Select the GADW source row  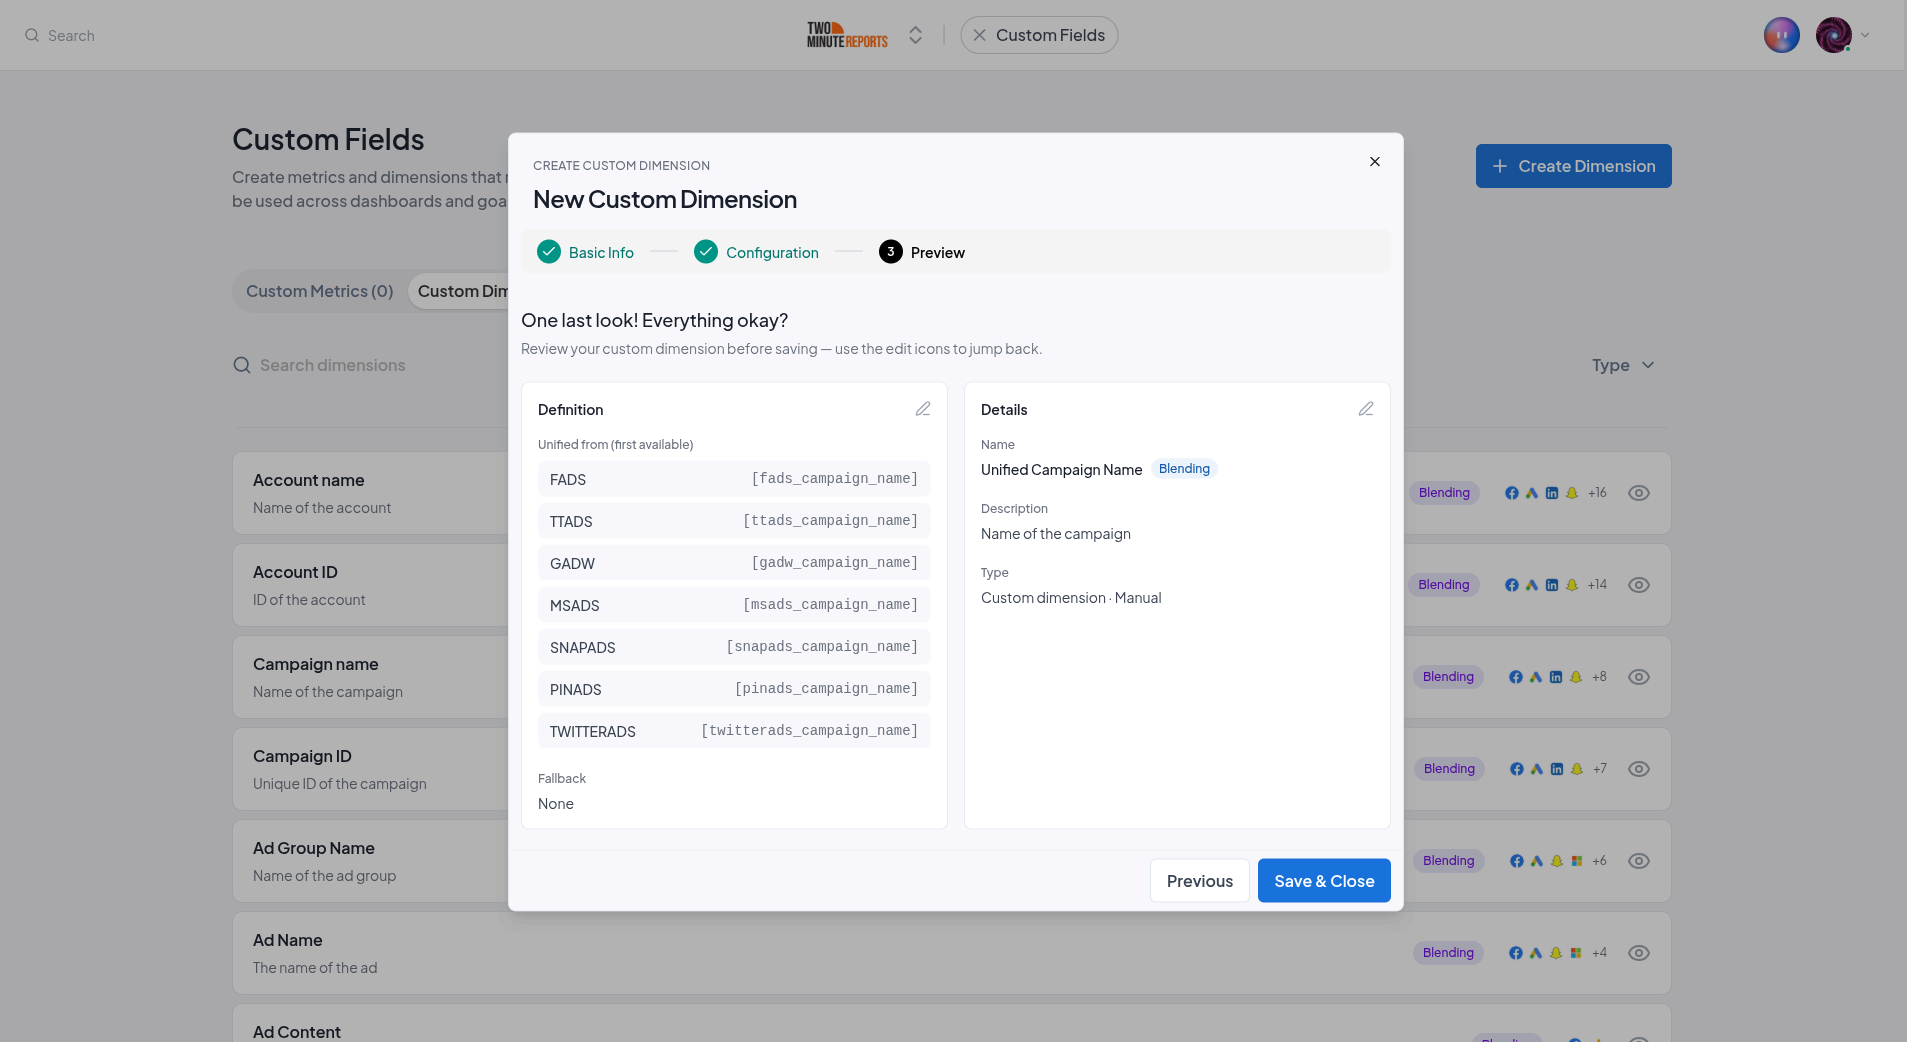[734, 563]
